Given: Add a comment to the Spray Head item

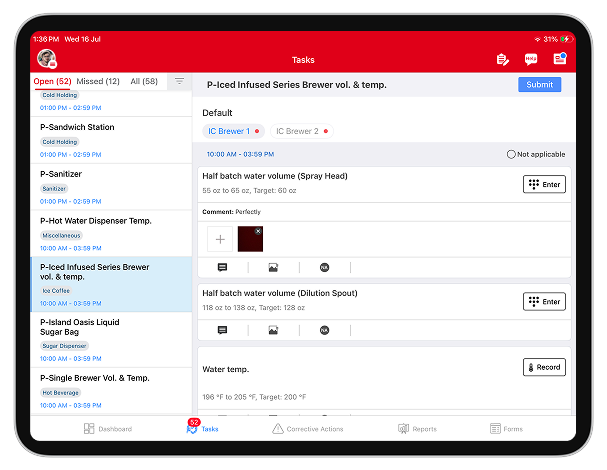Looking at the screenshot, I should 222,267.
